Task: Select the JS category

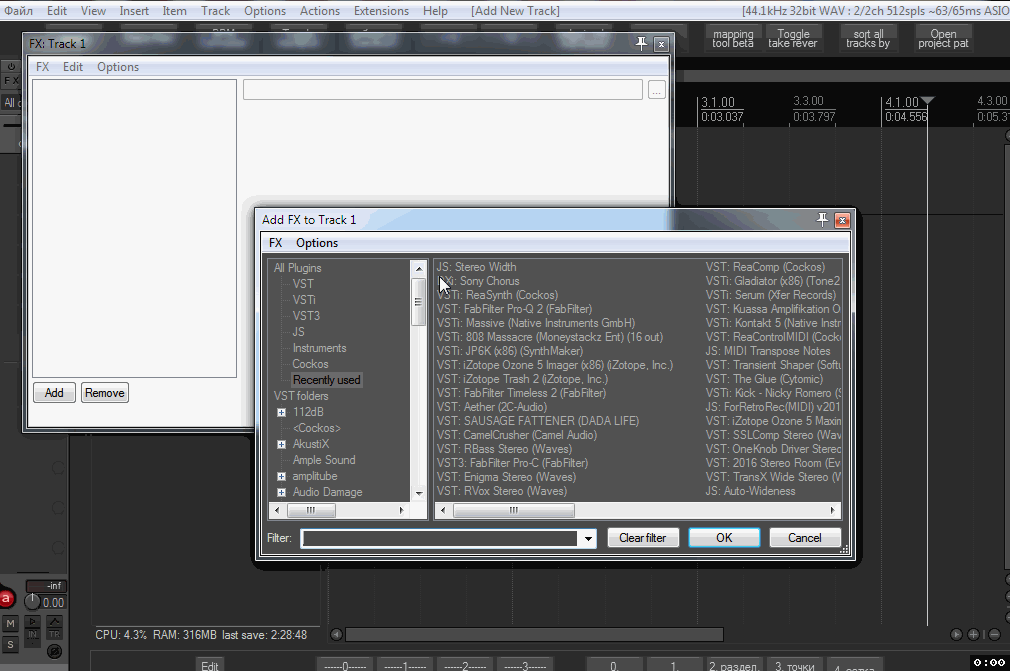Action: click(x=298, y=332)
